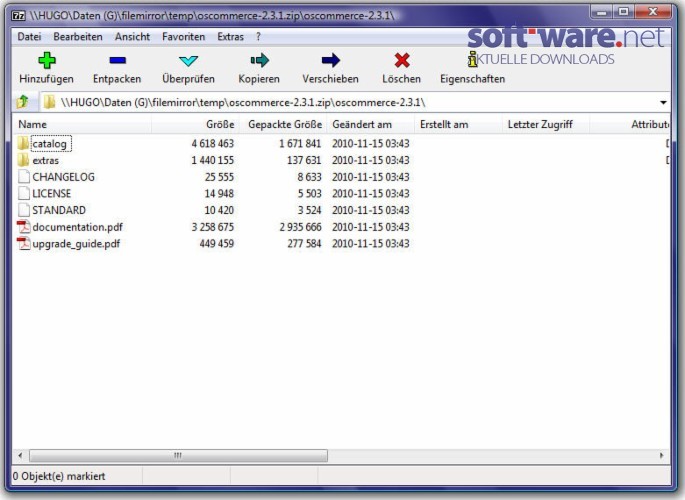Sort by Erstellt am column header
The width and height of the screenshot is (685, 500).
point(458,124)
